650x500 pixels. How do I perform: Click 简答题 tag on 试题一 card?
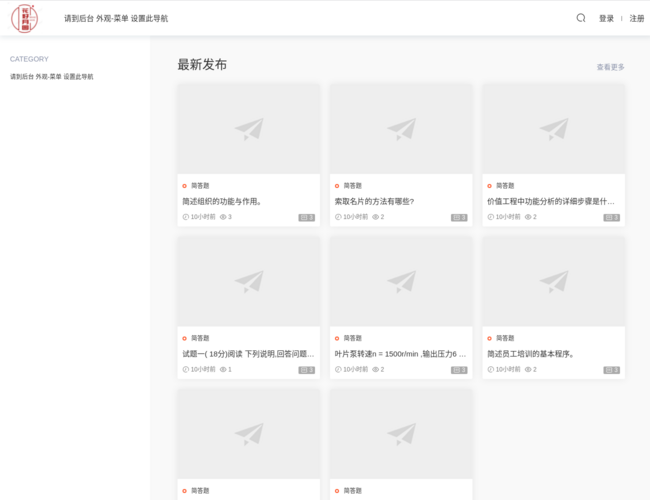point(200,338)
